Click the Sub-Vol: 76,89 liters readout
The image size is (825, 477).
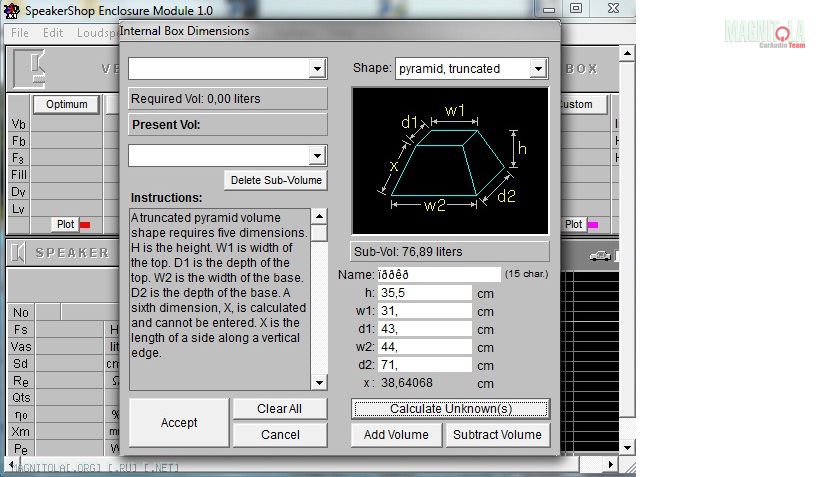(450, 252)
